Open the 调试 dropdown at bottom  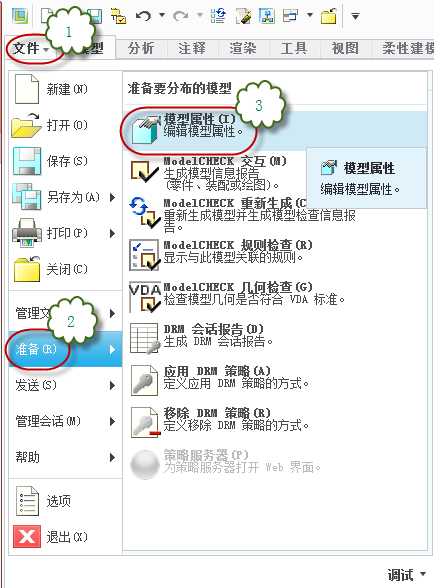407,574
